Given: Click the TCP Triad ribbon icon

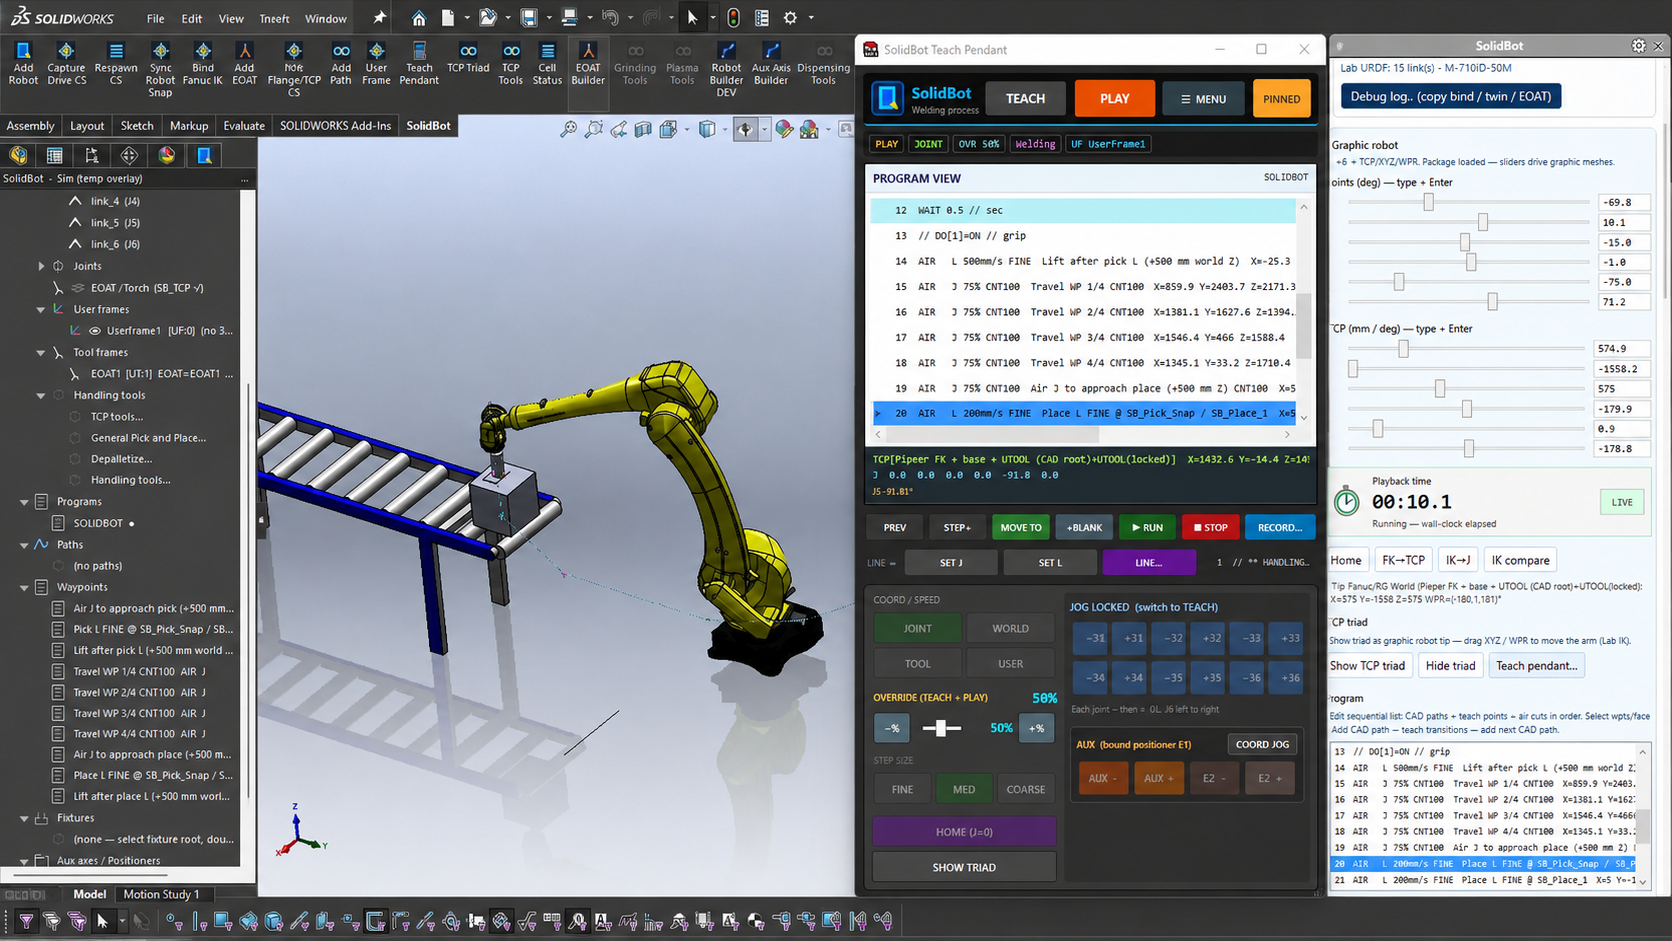Looking at the screenshot, I should click(x=468, y=57).
